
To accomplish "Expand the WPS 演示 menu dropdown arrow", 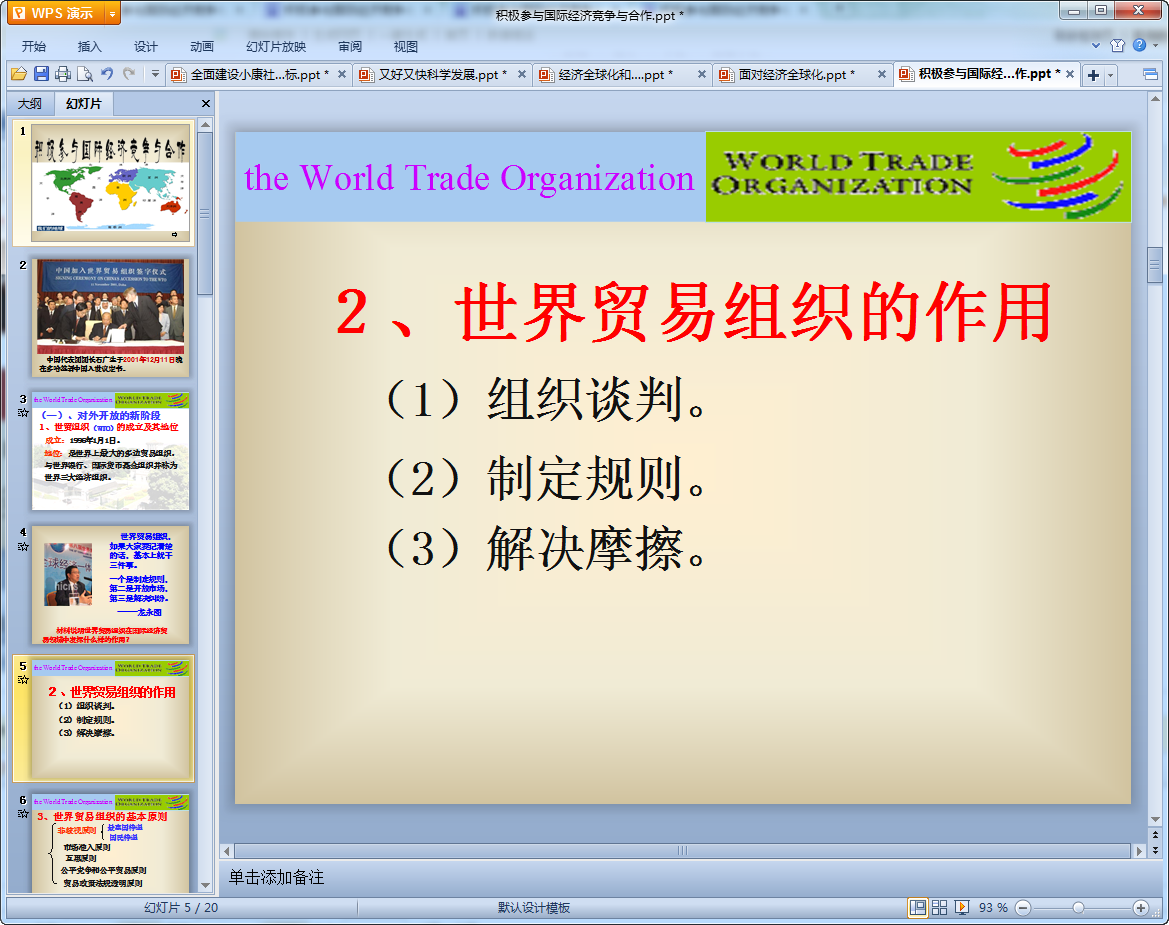I will (x=112, y=13).
